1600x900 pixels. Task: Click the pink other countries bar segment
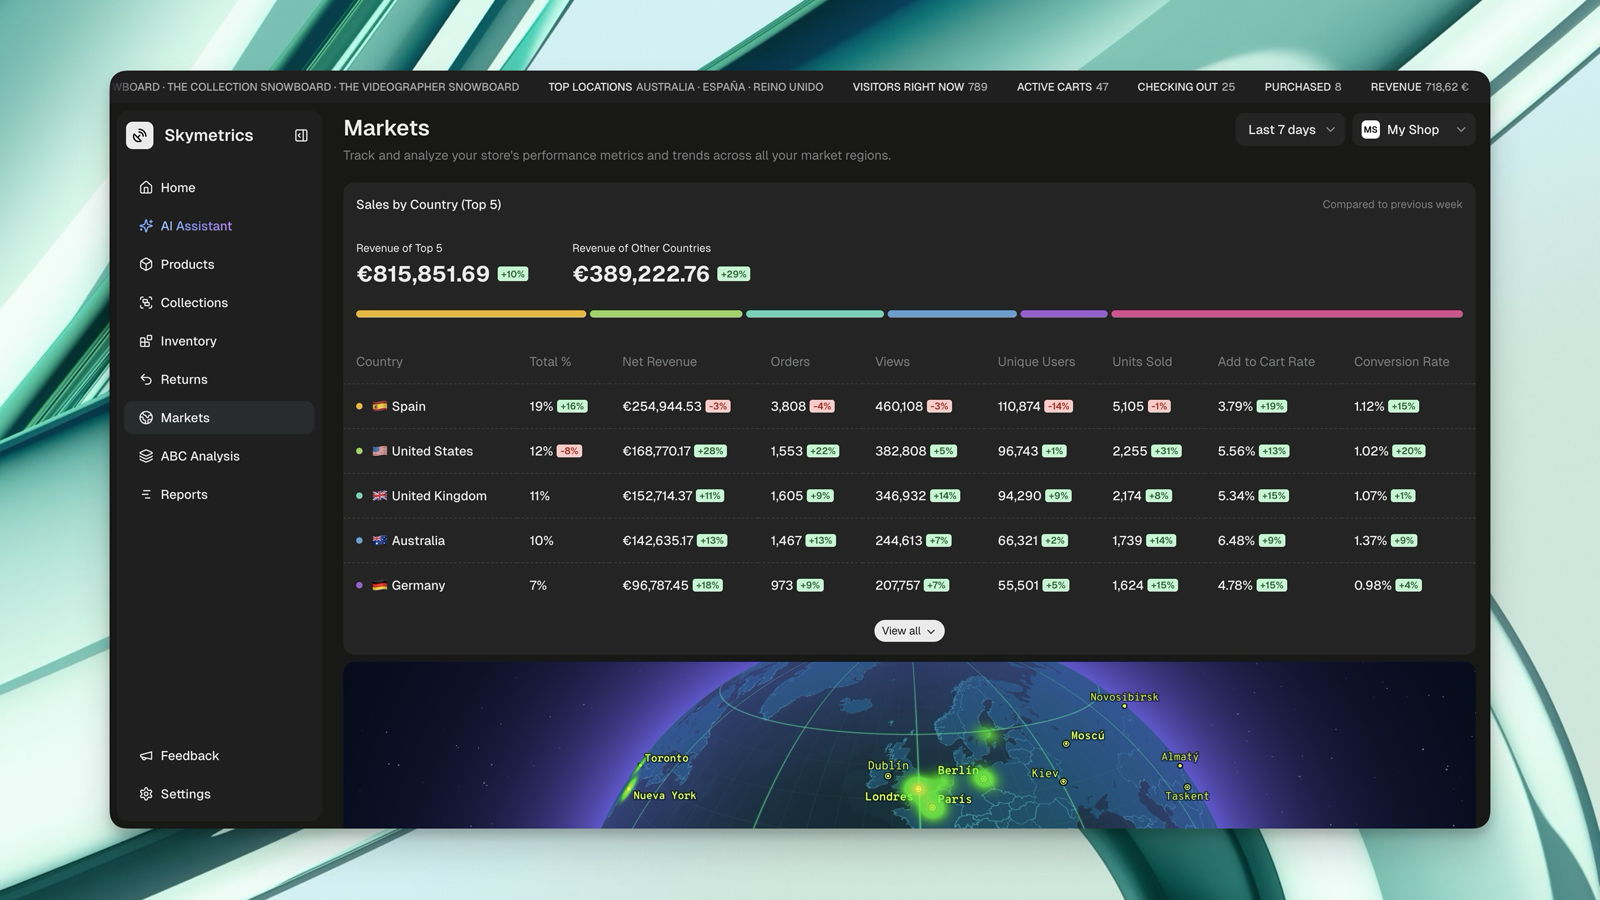1287,314
